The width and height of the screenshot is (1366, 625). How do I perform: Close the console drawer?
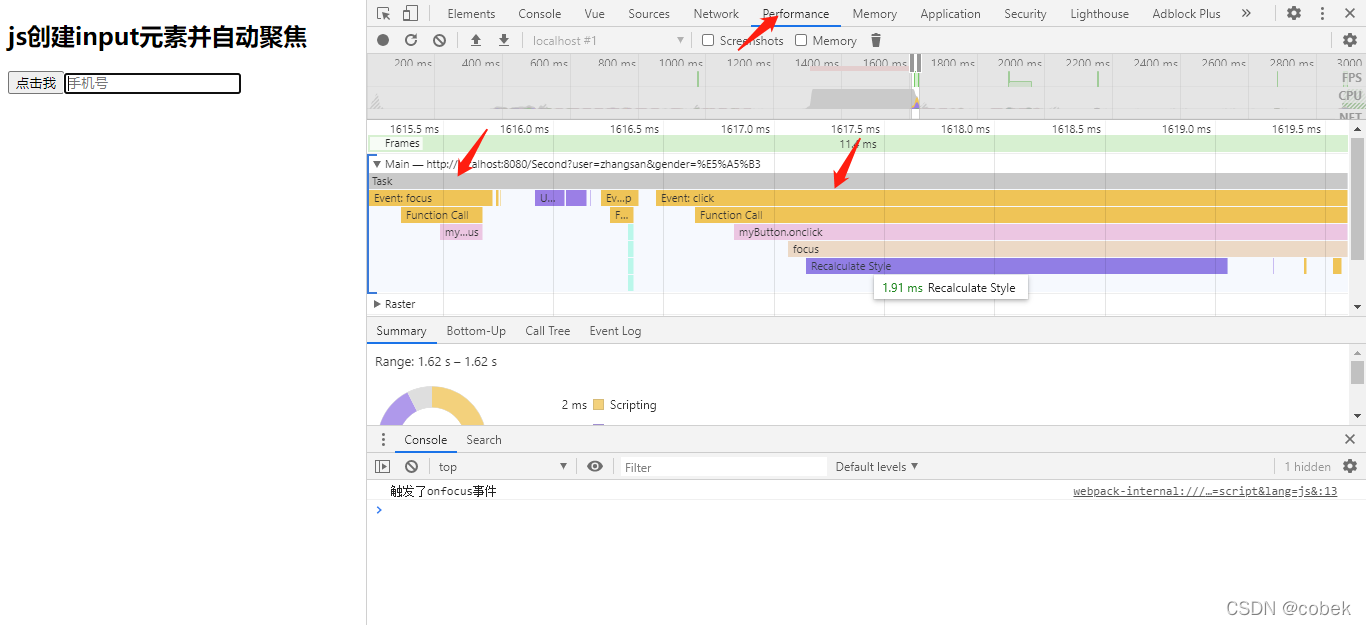(x=1350, y=440)
